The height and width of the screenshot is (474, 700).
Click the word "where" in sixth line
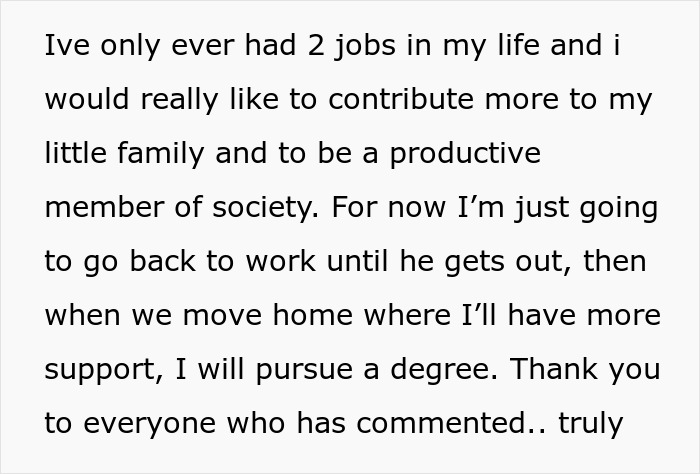[407, 314]
